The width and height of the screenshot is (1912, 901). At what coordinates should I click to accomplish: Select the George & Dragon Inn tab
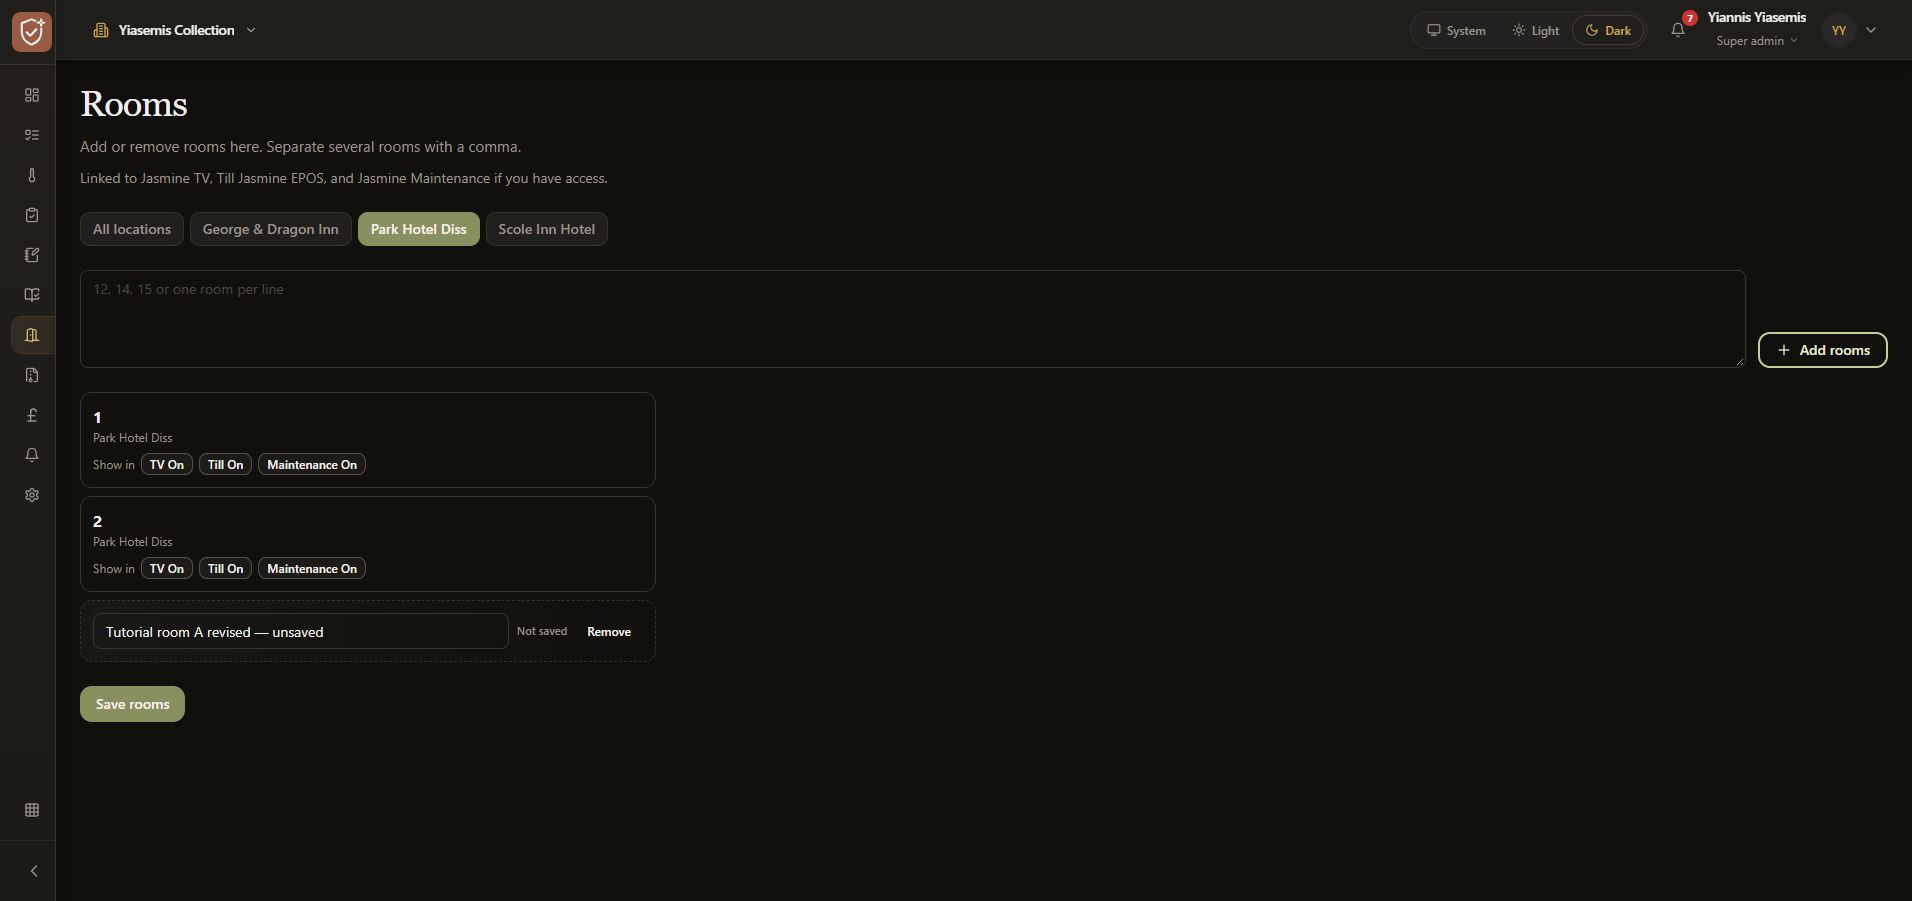[x=271, y=229]
